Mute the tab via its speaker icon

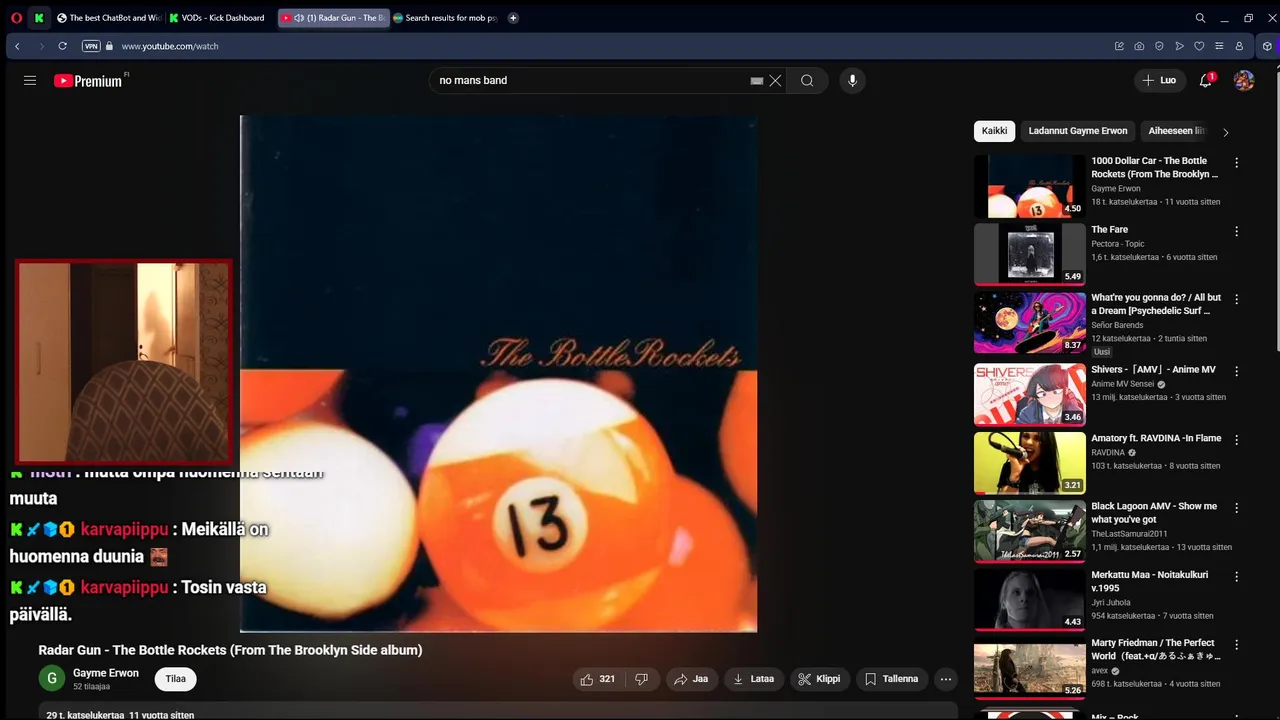(x=298, y=18)
